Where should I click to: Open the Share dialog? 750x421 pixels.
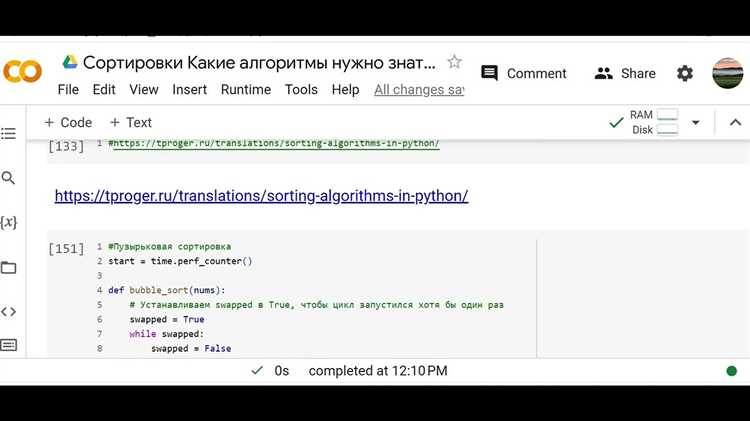click(x=625, y=73)
